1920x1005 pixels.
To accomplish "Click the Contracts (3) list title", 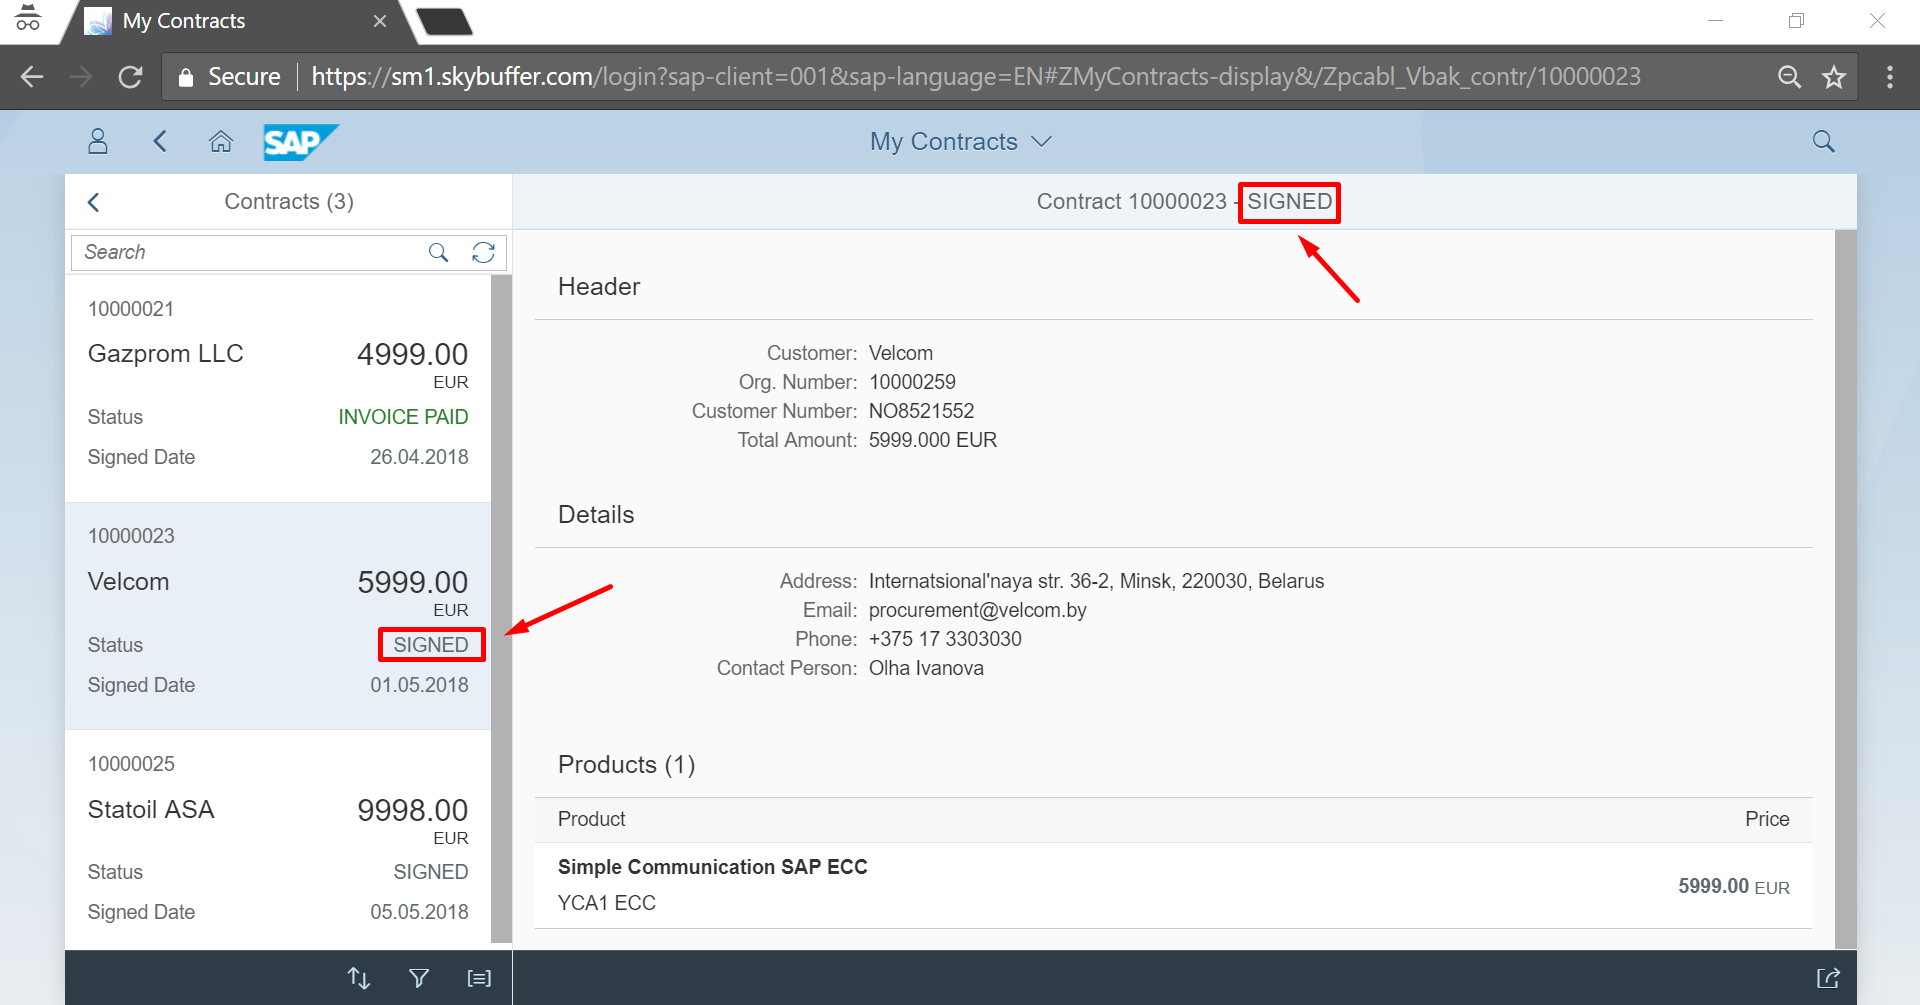I will pos(289,202).
